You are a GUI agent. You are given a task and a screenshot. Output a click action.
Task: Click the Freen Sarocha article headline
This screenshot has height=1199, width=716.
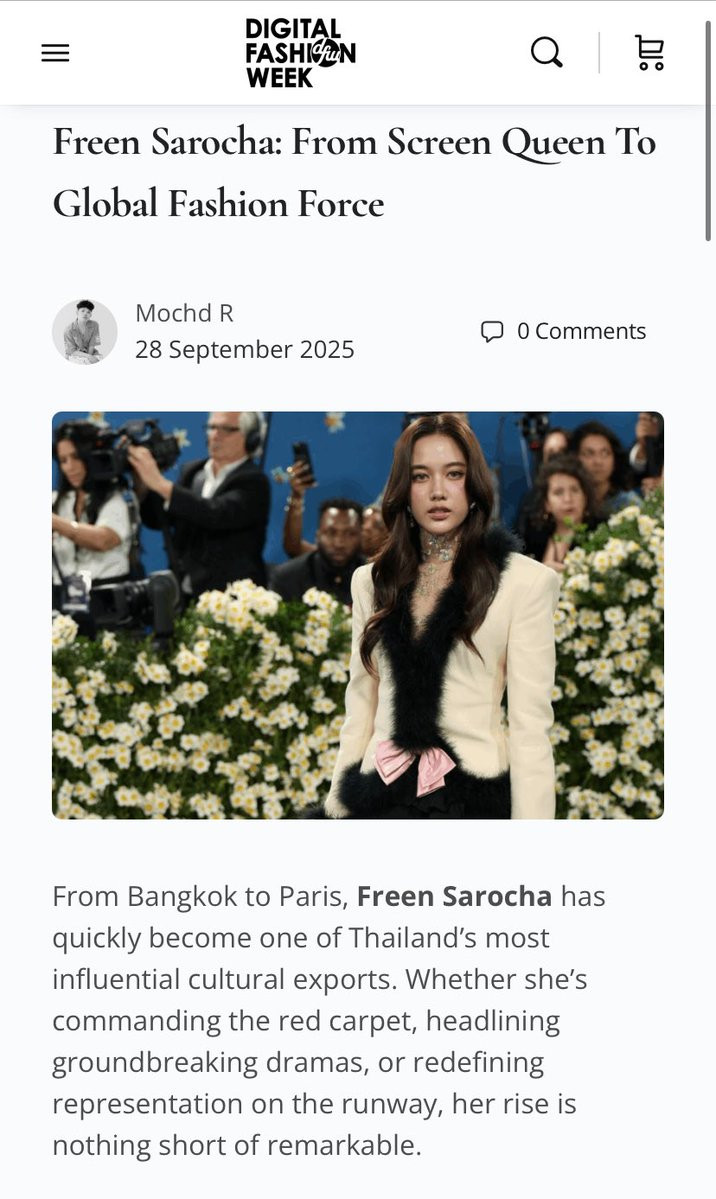pos(354,173)
